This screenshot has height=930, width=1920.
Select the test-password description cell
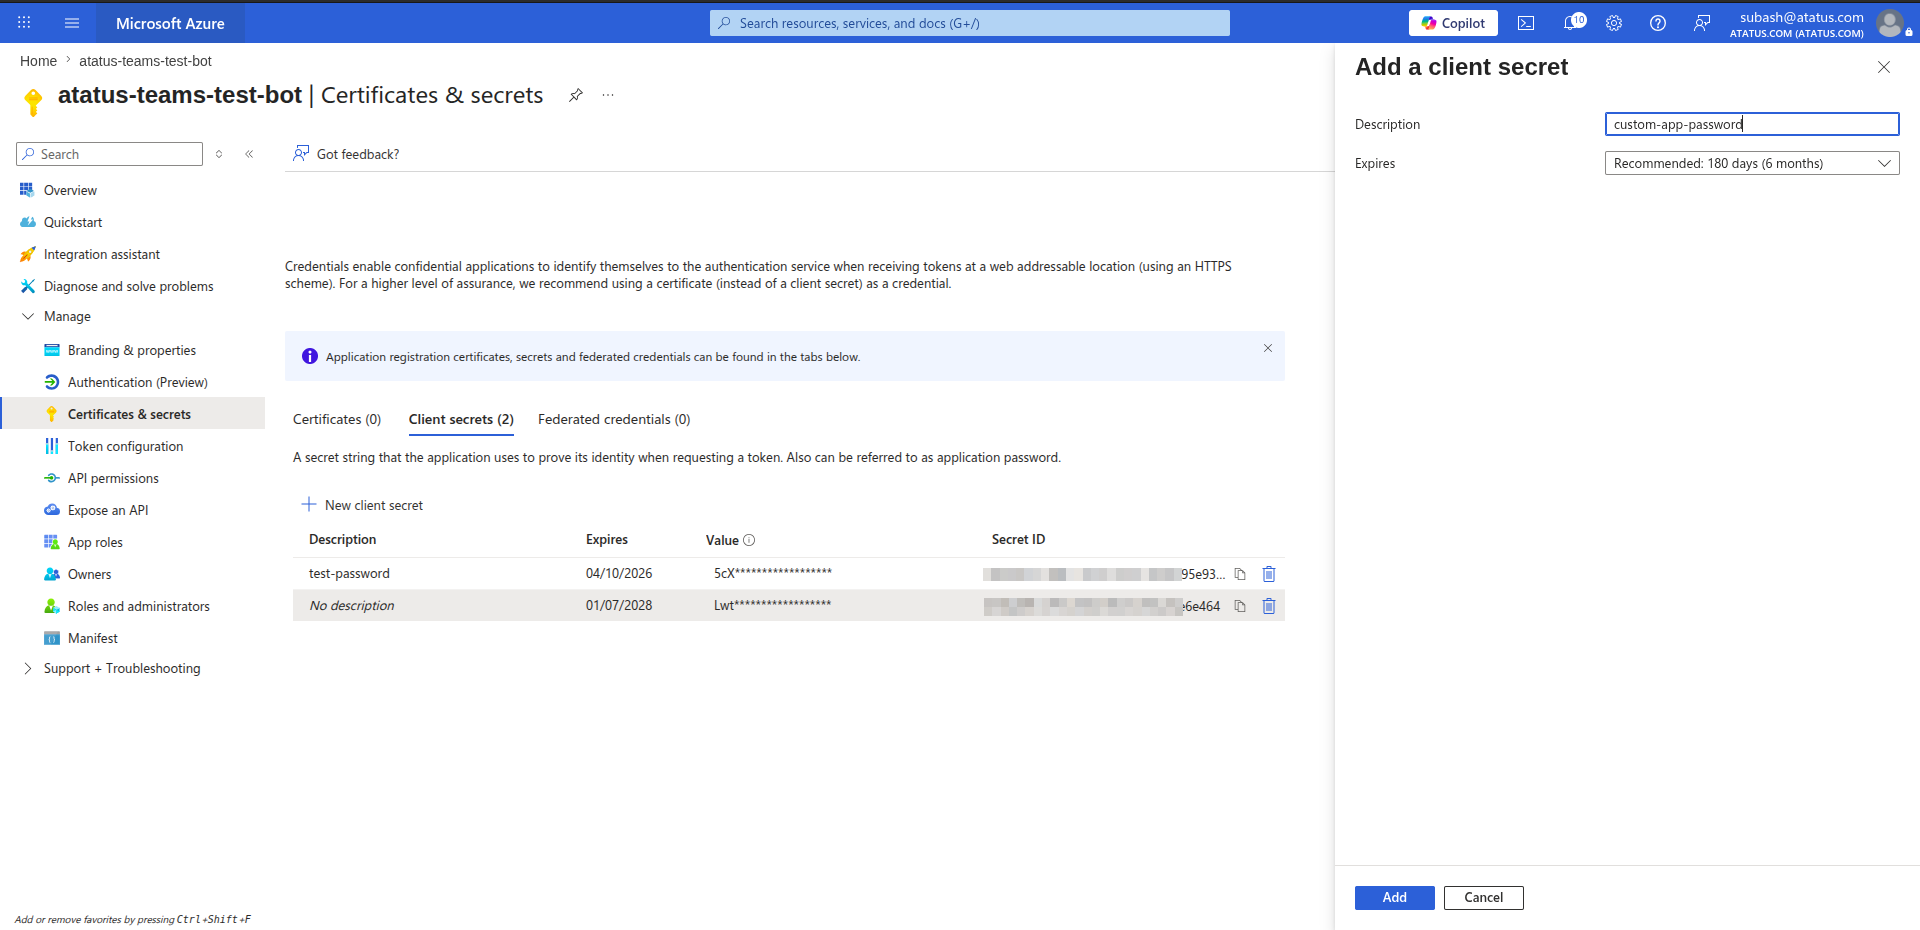pyautogui.click(x=349, y=574)
